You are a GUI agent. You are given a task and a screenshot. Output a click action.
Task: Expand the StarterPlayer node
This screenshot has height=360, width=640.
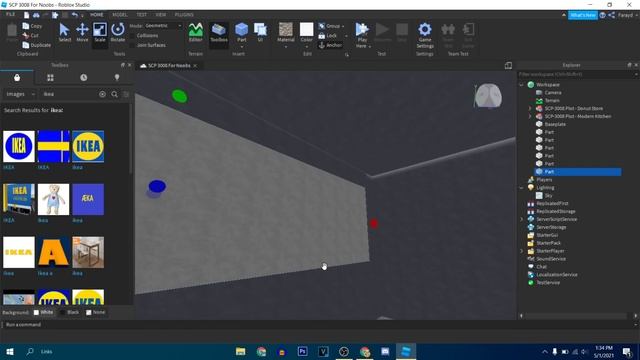(x=522, y=251)
